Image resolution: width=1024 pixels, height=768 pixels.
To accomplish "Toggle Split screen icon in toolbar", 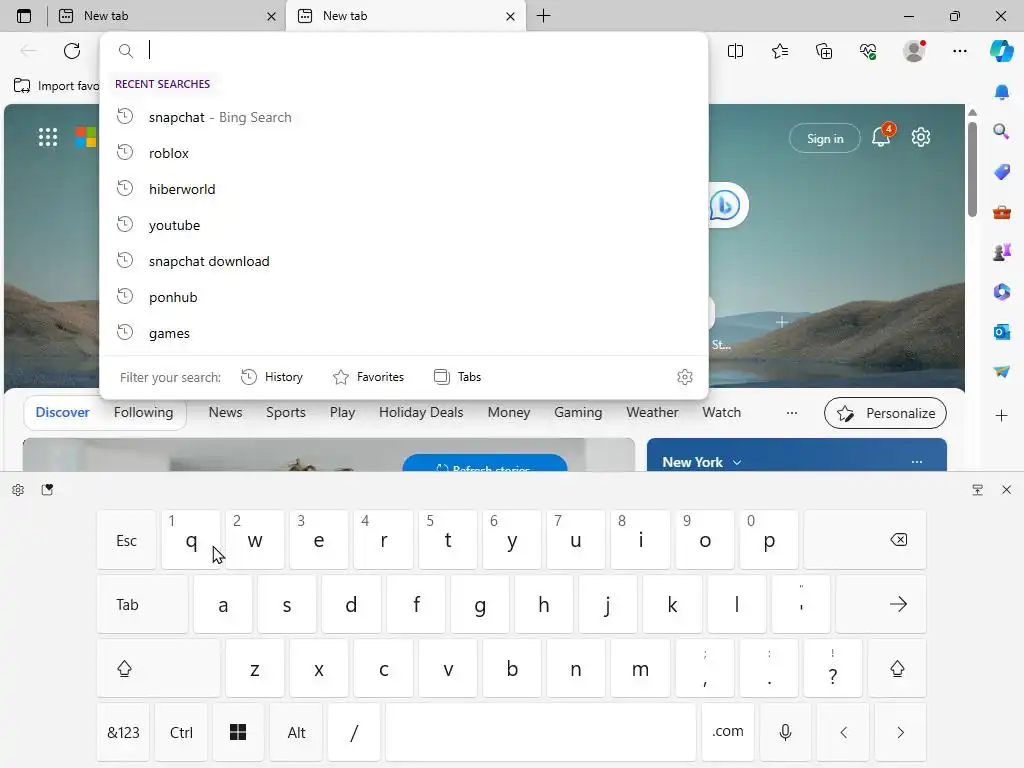I will pyautogui.click(x=735, y=51).
